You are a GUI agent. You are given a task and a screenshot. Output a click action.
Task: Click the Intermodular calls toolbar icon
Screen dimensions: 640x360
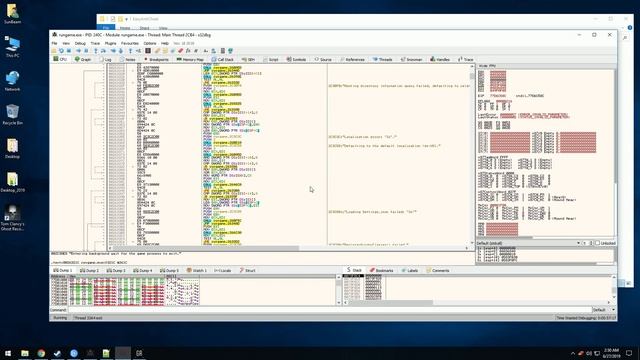point(213,51)
